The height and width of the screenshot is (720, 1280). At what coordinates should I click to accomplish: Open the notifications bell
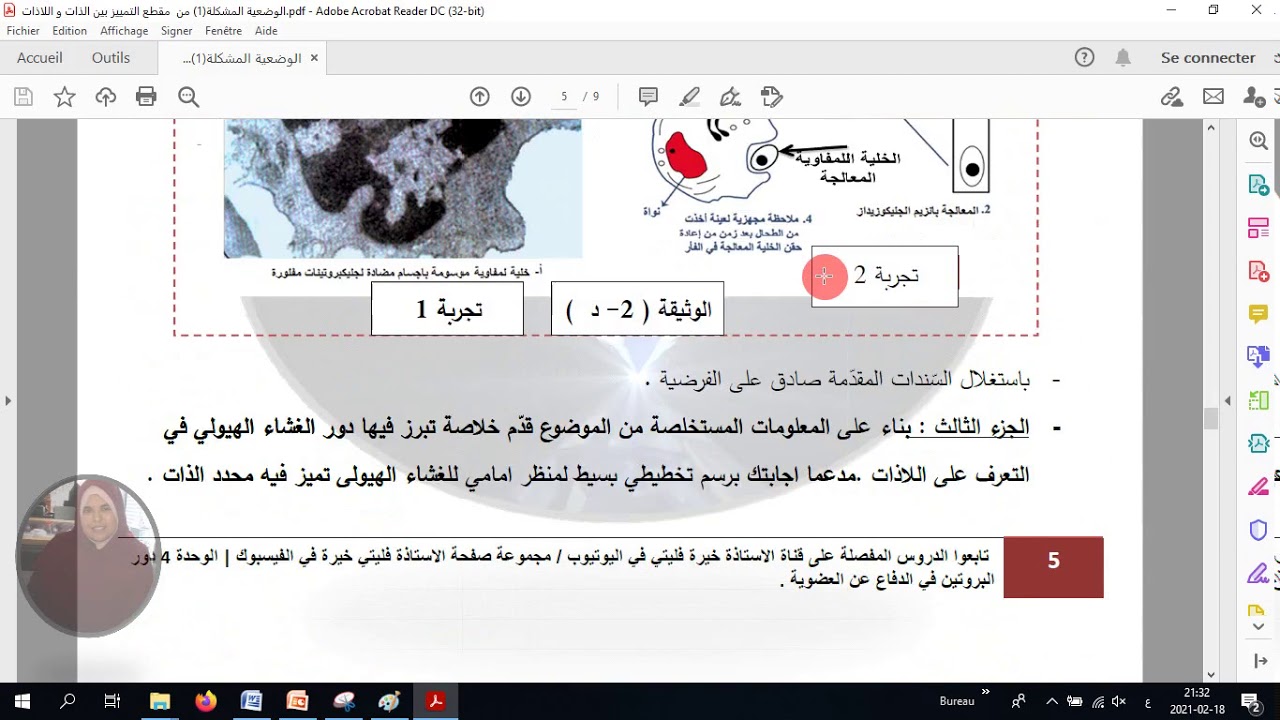coord(1123,58)
